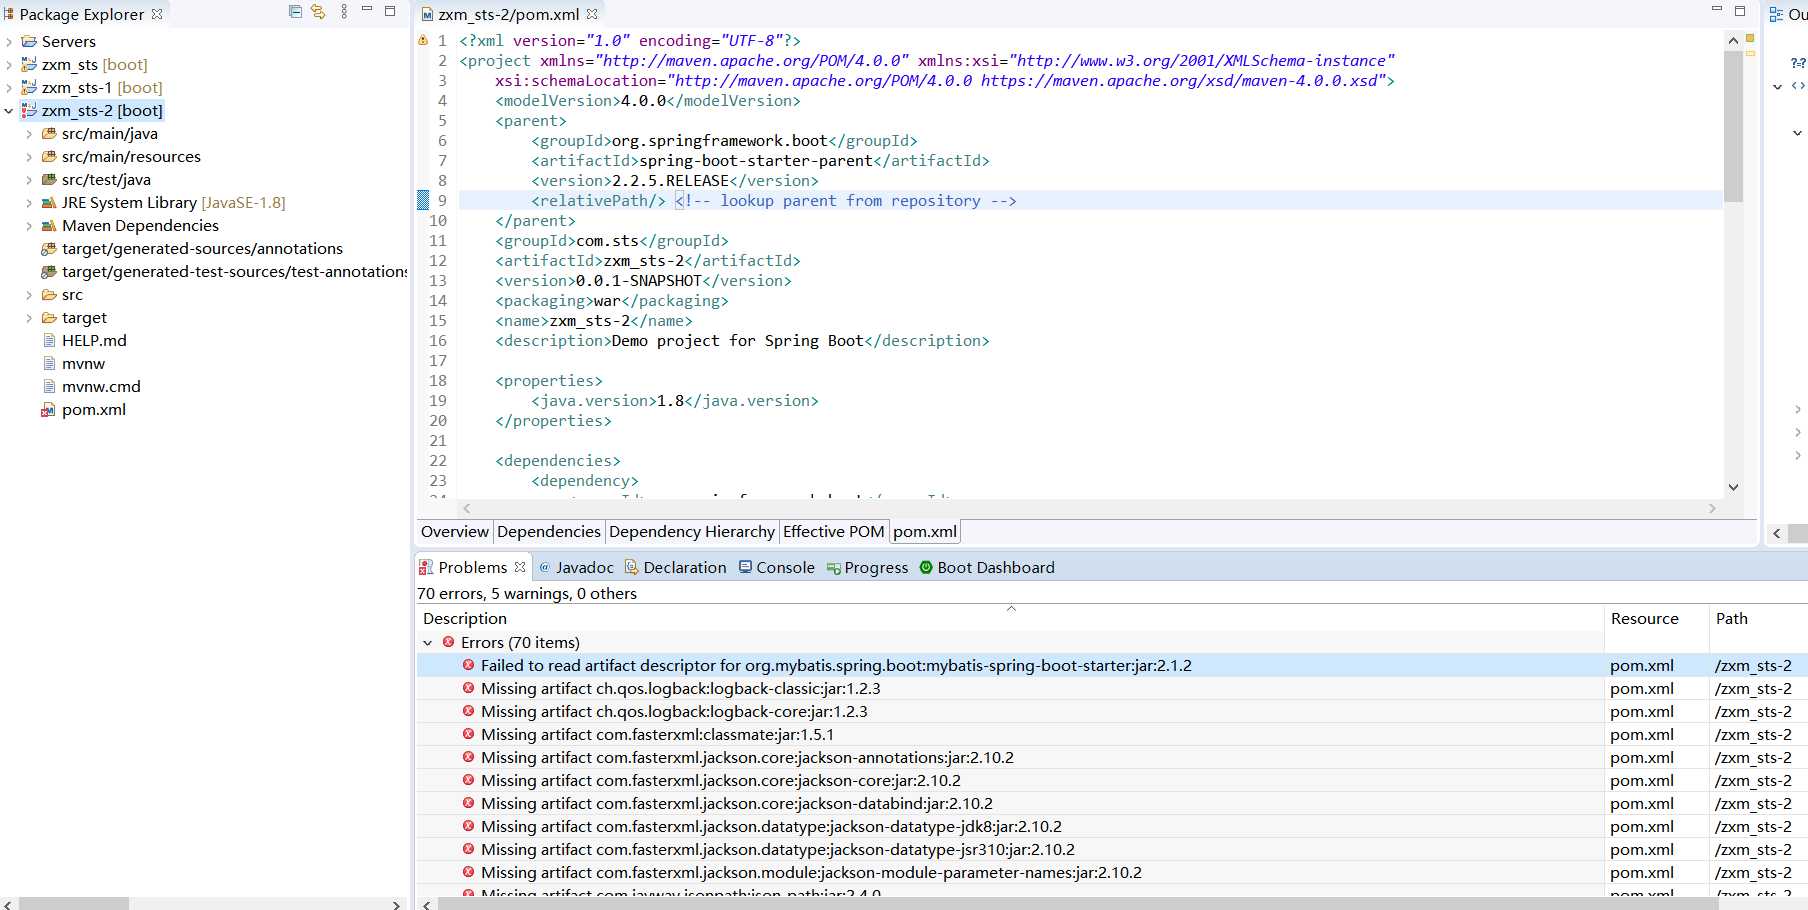Click the zxm_sts-1 project icon
The image size is (1808, 910).
(x=29, y=87)
